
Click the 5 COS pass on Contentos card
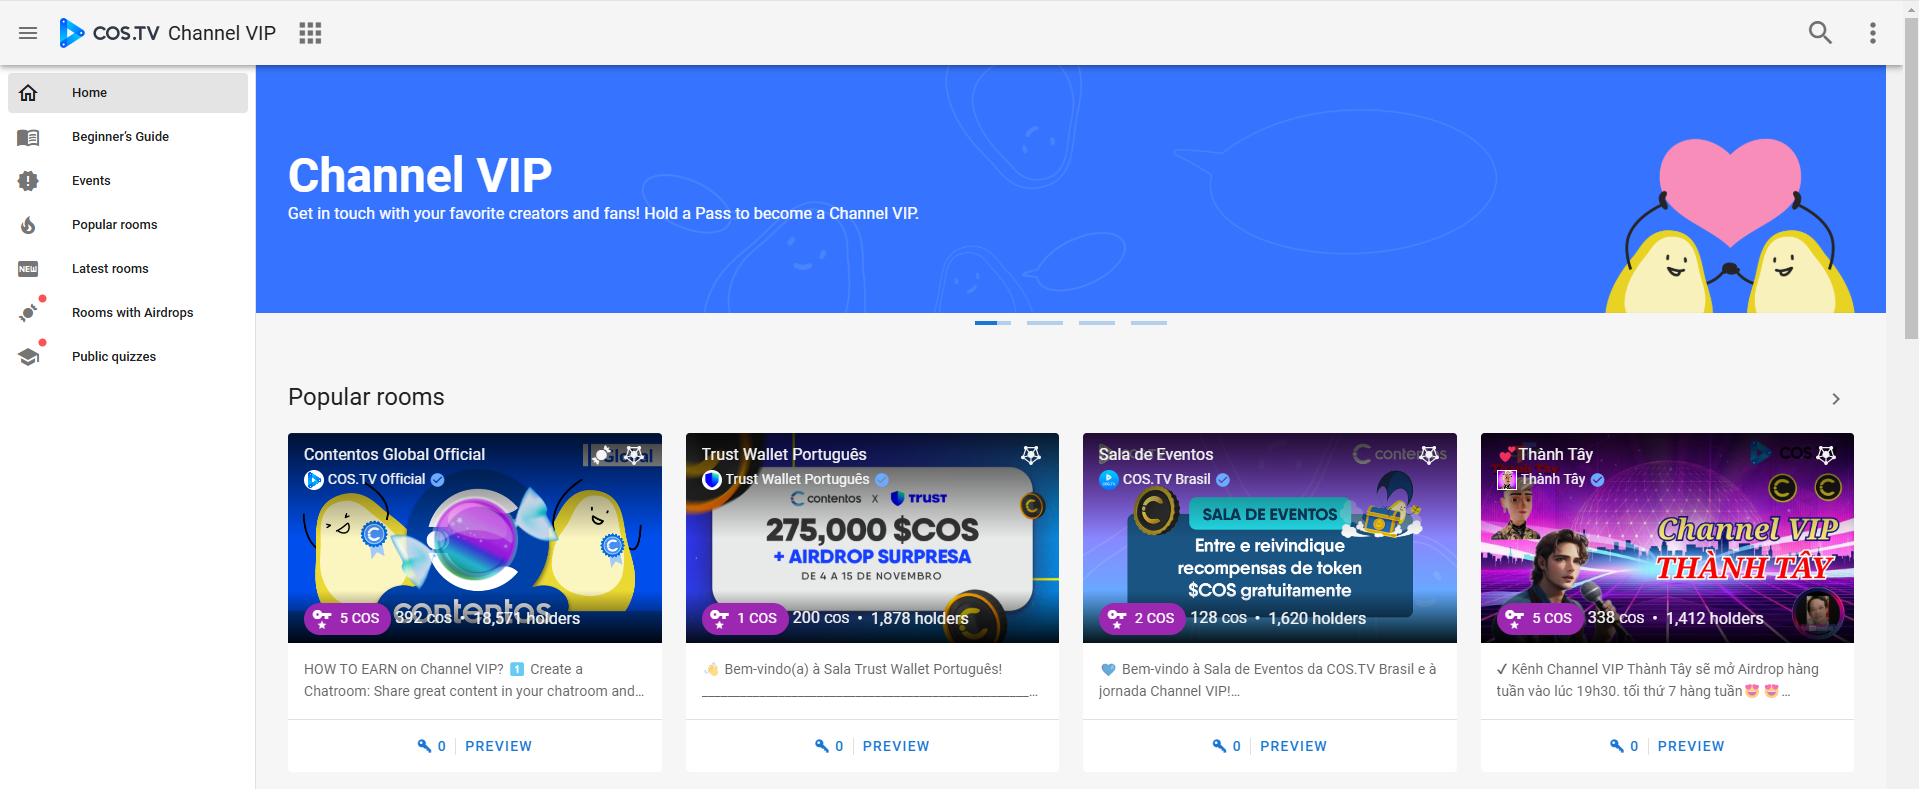tap(346, 618)
